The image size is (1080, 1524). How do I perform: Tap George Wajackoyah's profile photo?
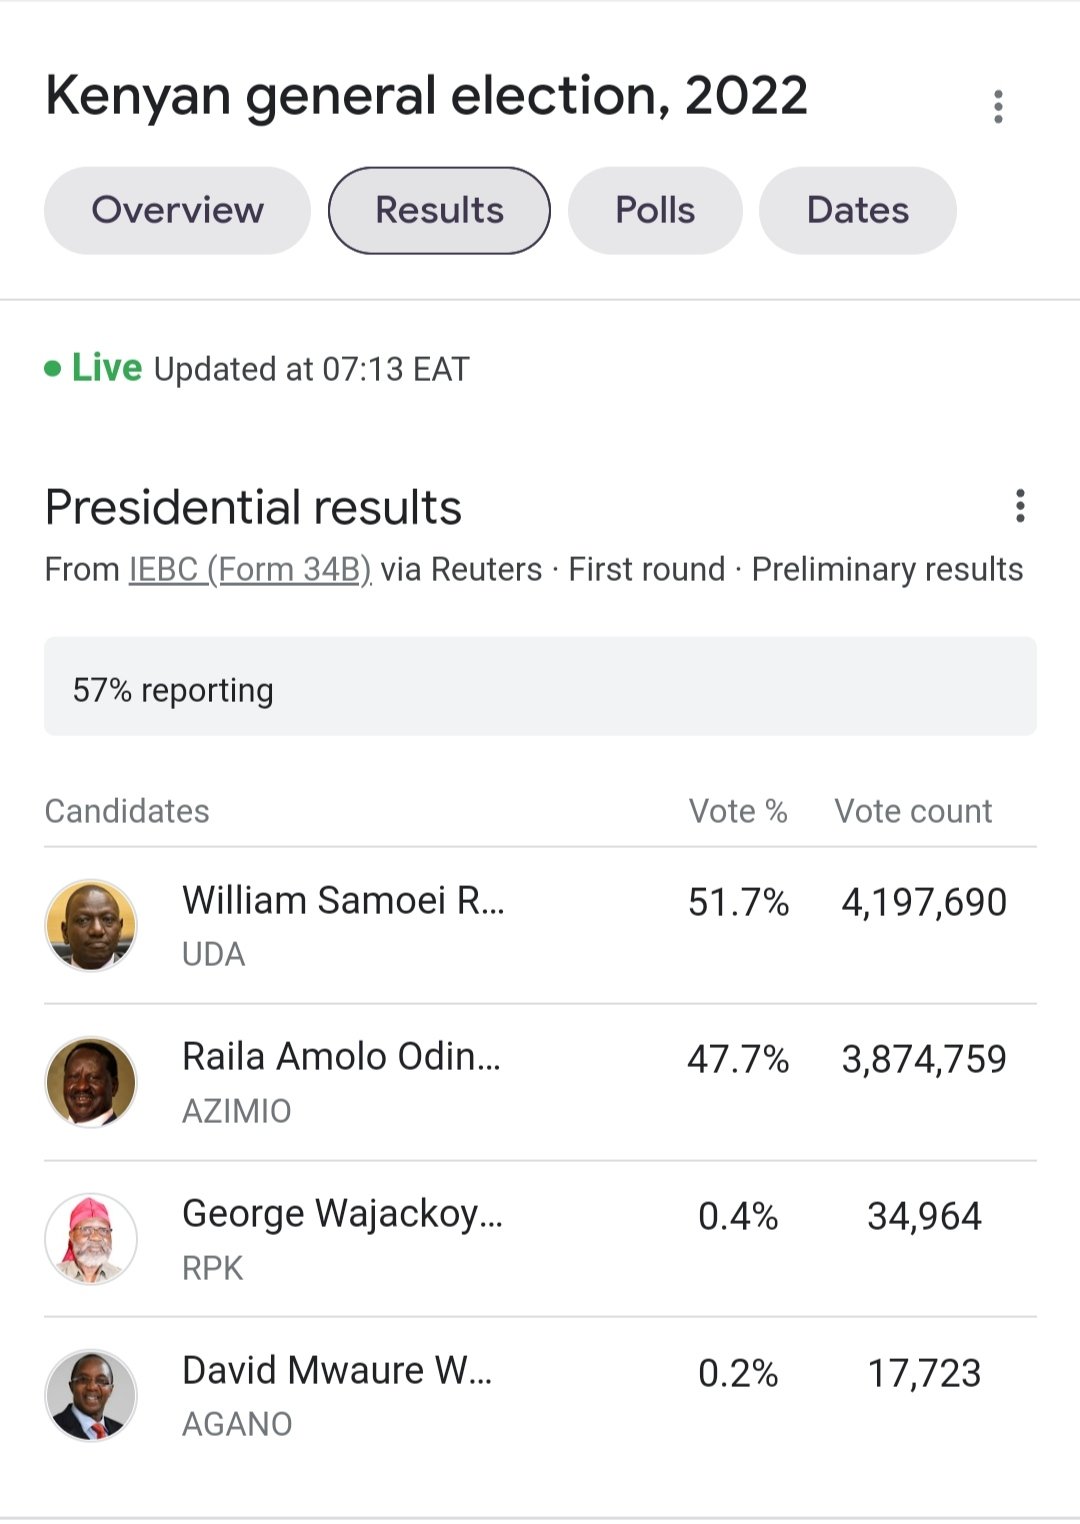(91, 1239)
